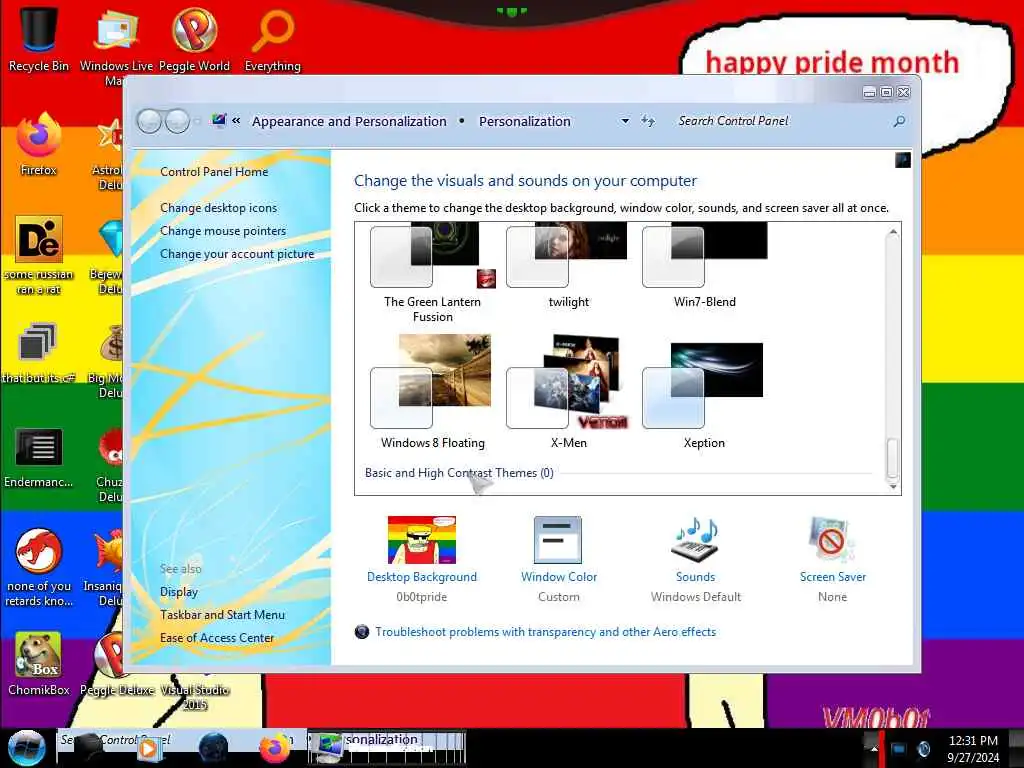Image resolution: width=1024 pixels, height=768 pixels.
Task: Select the Win7-Blend theme
Action: pos(705,266)
